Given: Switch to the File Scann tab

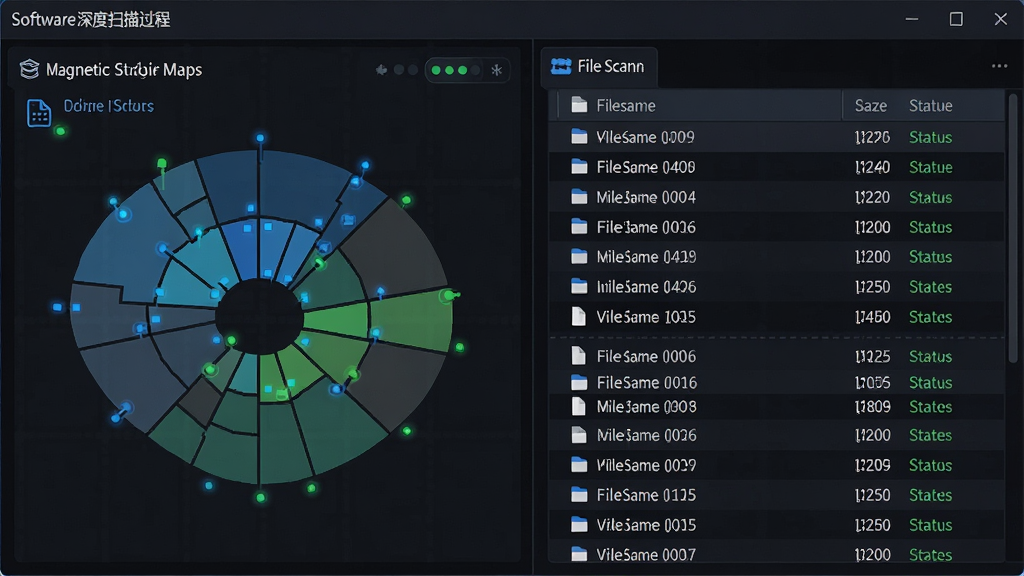Looking at the screenshot, I should (599, 67).
